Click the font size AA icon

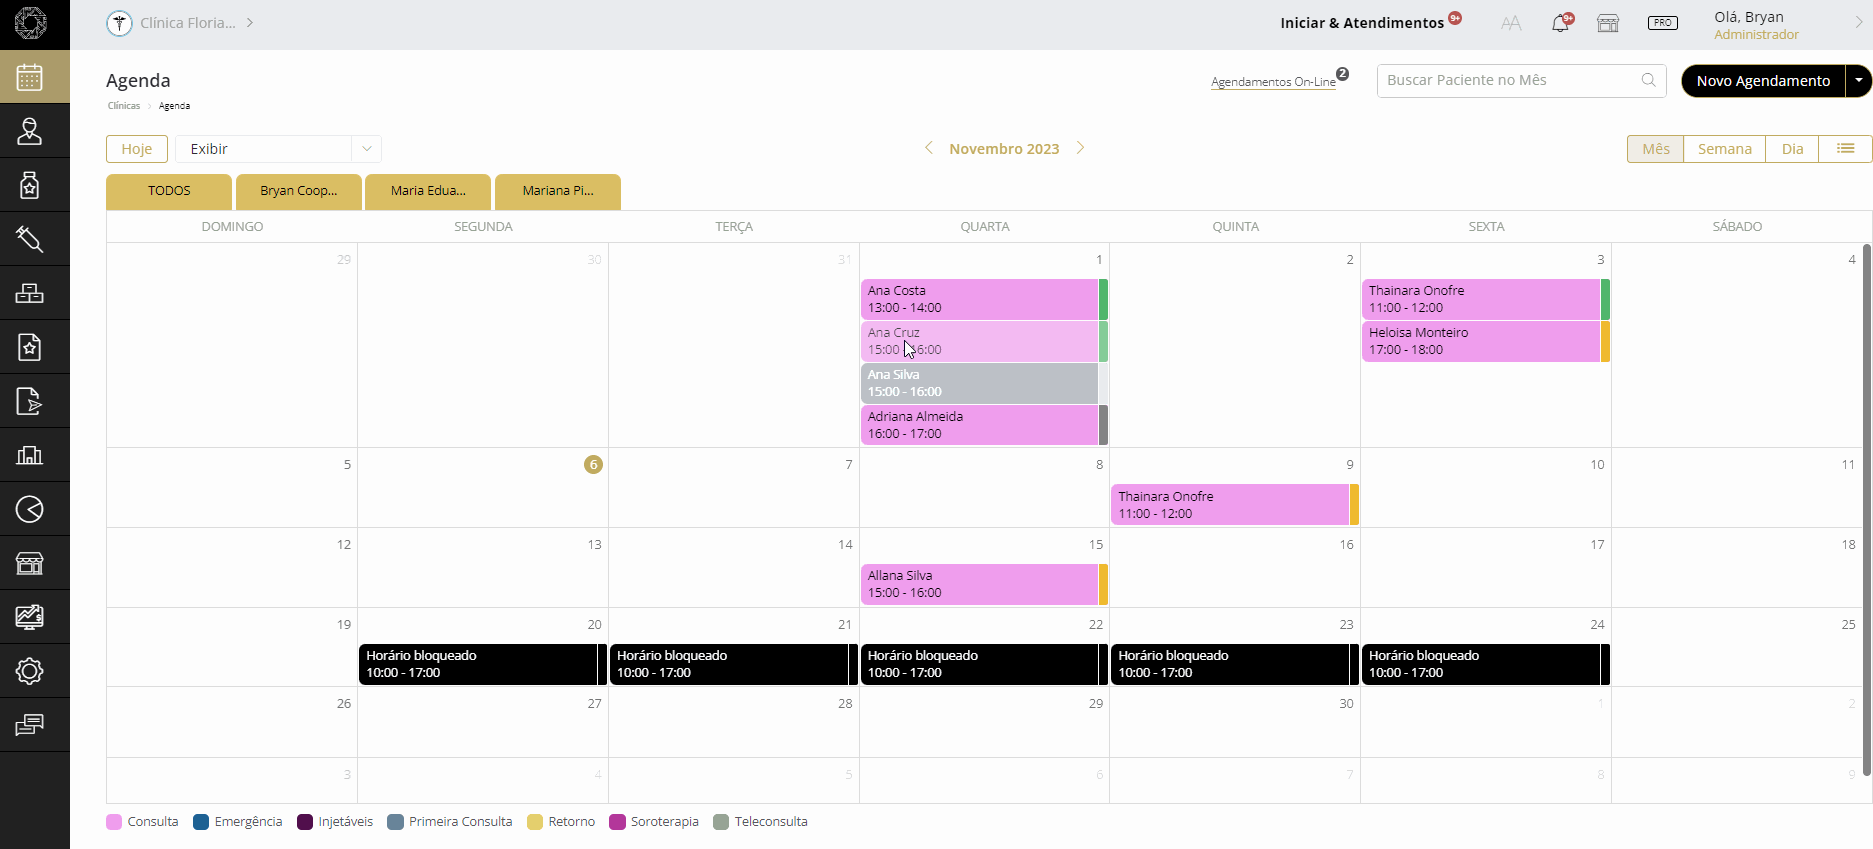tap(1511, 23)
